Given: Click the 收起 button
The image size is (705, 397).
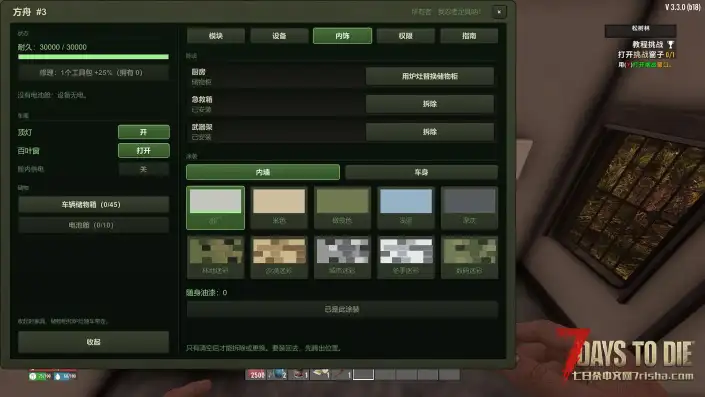Looking at the screenshot, I should pyautogui.click(x=94, y=342).
